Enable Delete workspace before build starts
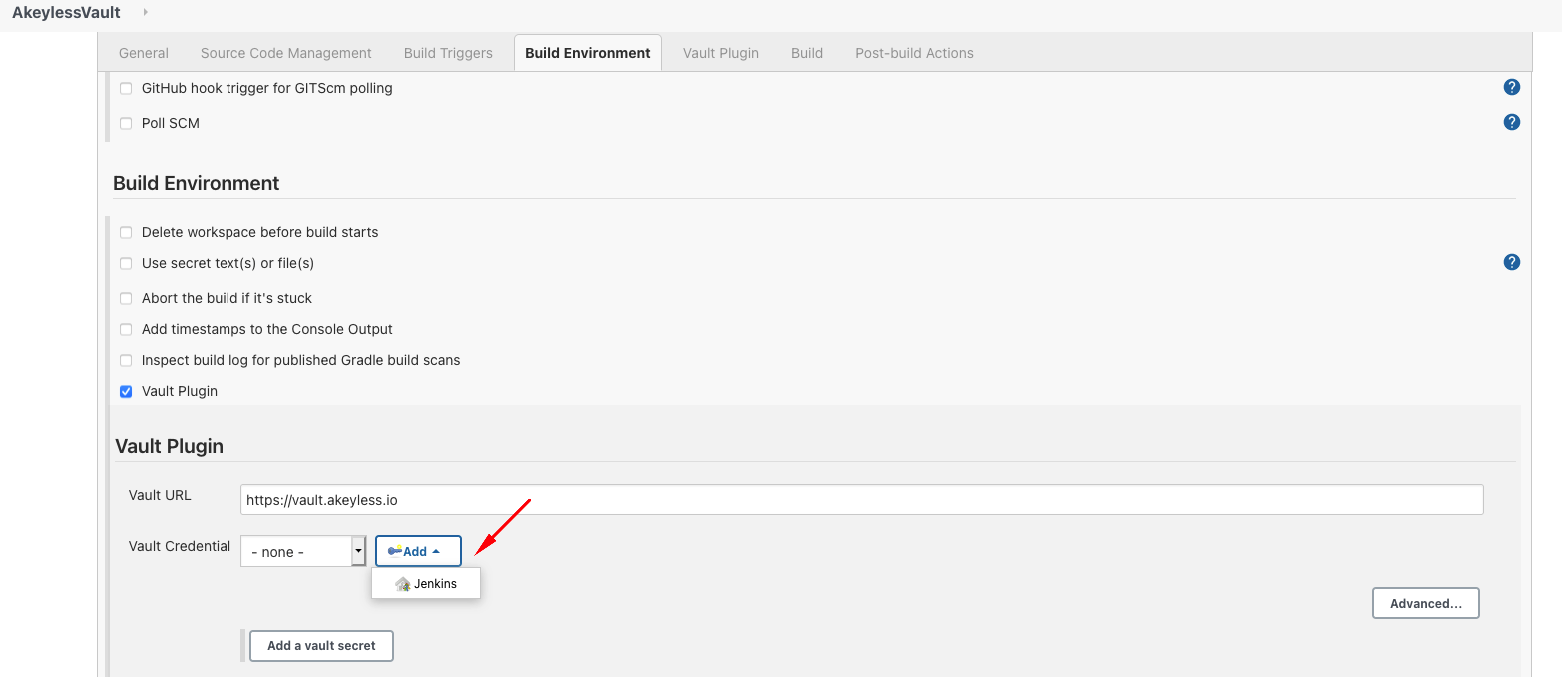This screenshot has width=1562, height=677. click(126, 232)
